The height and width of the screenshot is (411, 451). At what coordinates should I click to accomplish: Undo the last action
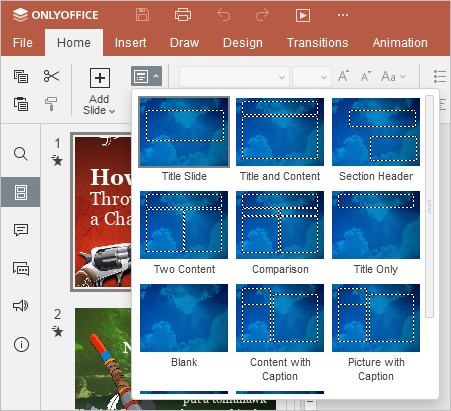pyautogui.click(x=223, y=15)
